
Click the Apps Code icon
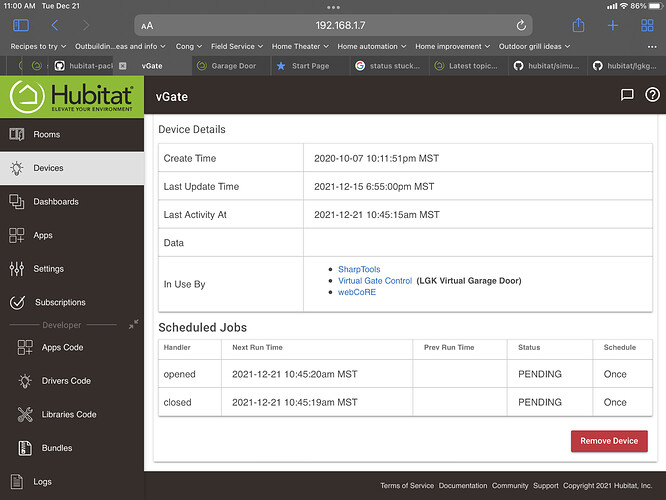click(25, 347)
